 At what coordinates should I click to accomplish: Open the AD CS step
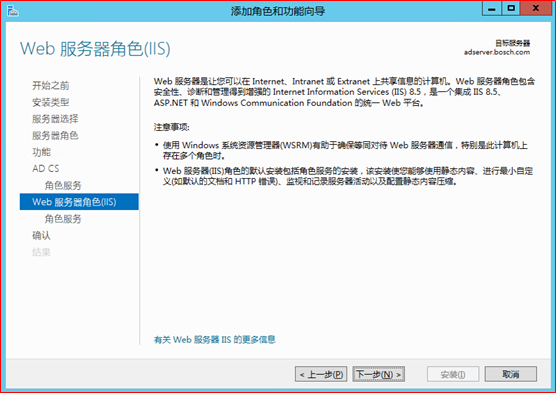pos(46,168)
